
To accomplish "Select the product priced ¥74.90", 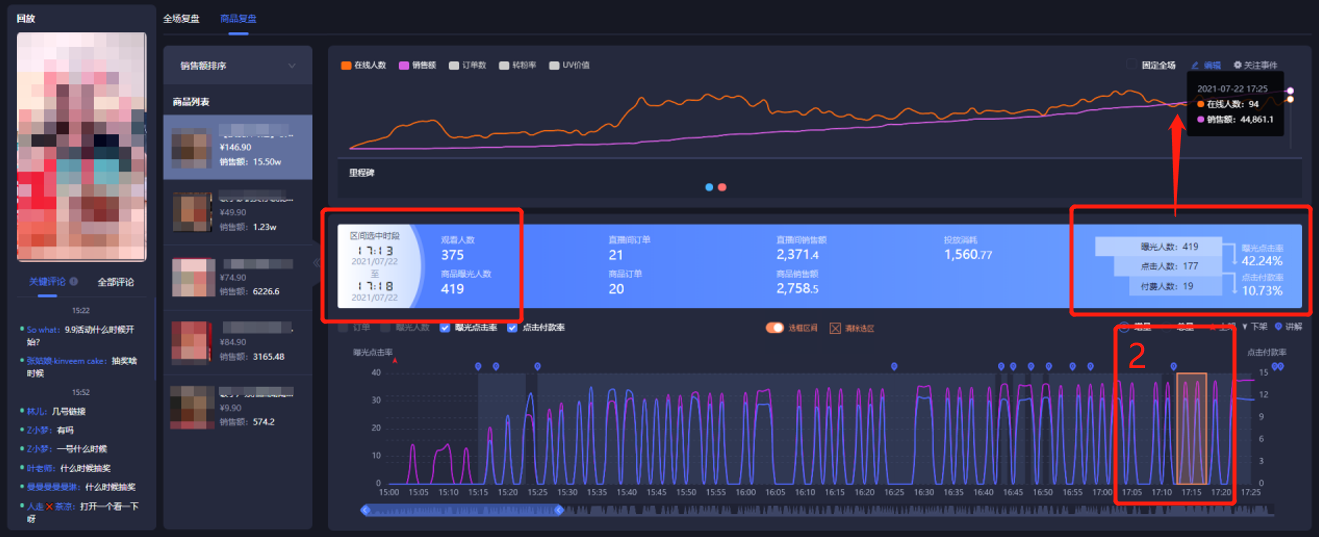I will click(238, 278).
